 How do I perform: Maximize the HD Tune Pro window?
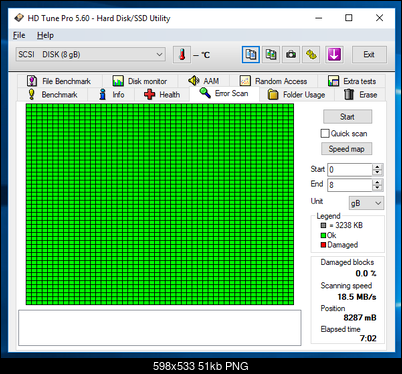coord(349,18)
